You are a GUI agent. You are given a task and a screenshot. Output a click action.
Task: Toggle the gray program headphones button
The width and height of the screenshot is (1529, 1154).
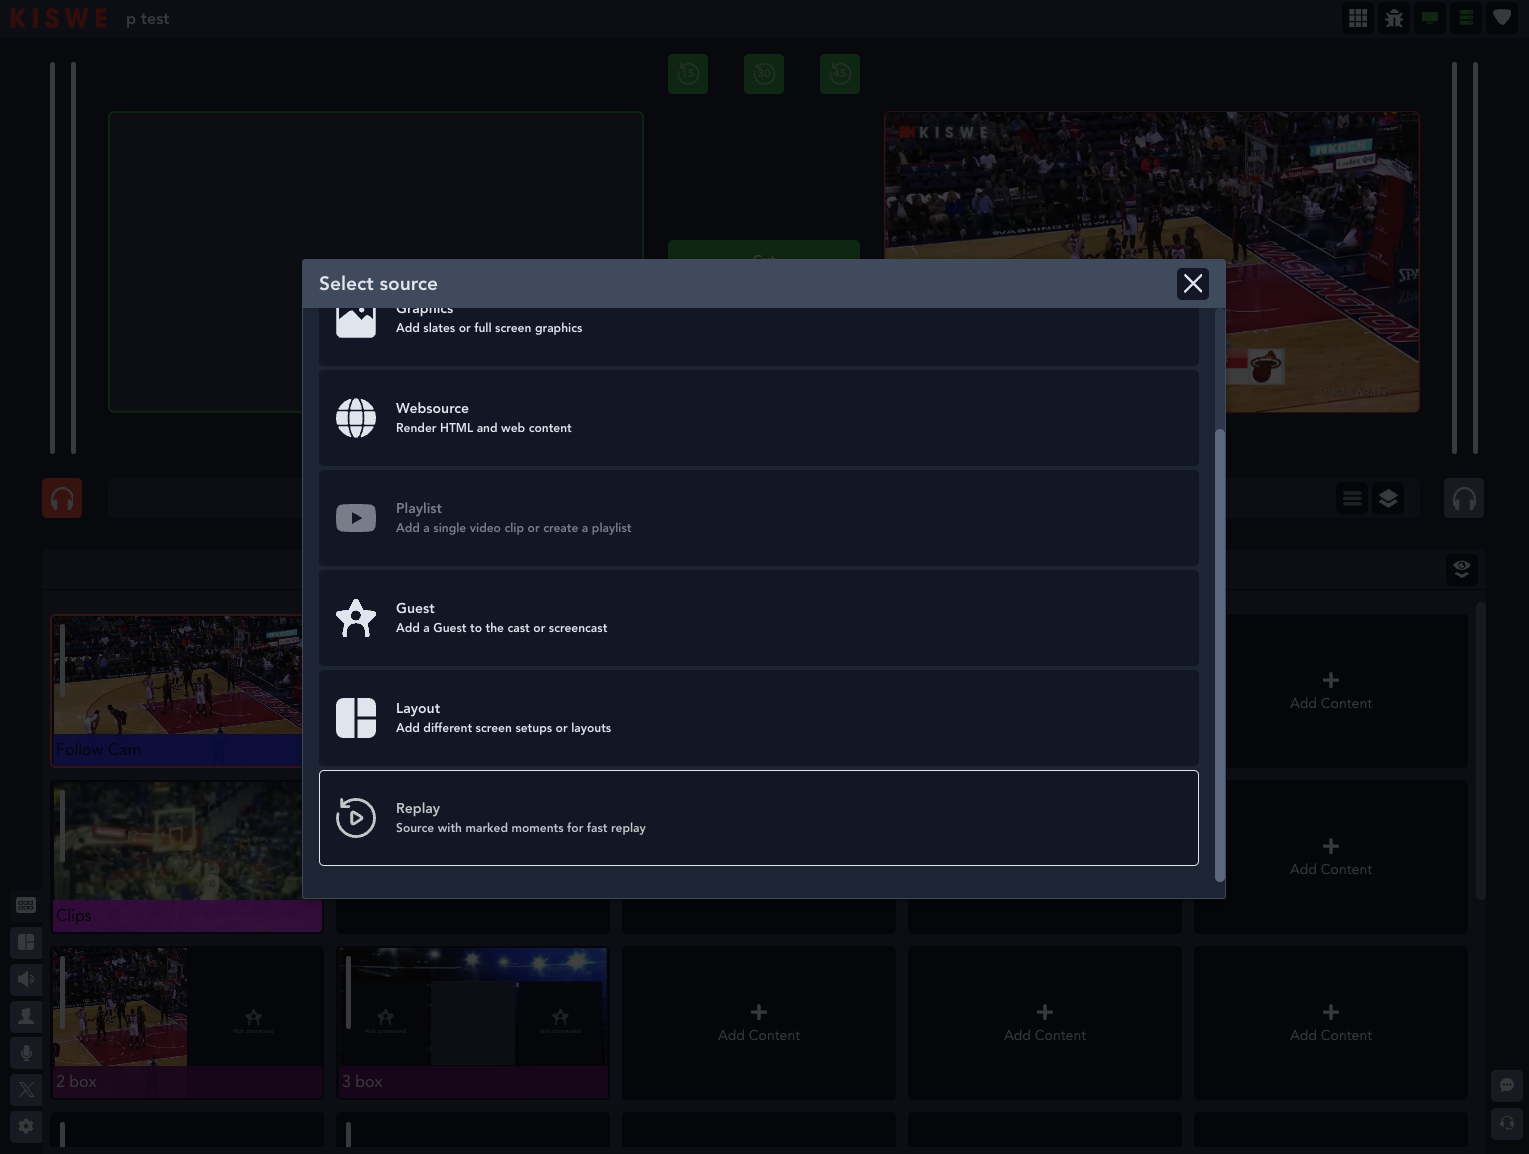click(1464, 498)
